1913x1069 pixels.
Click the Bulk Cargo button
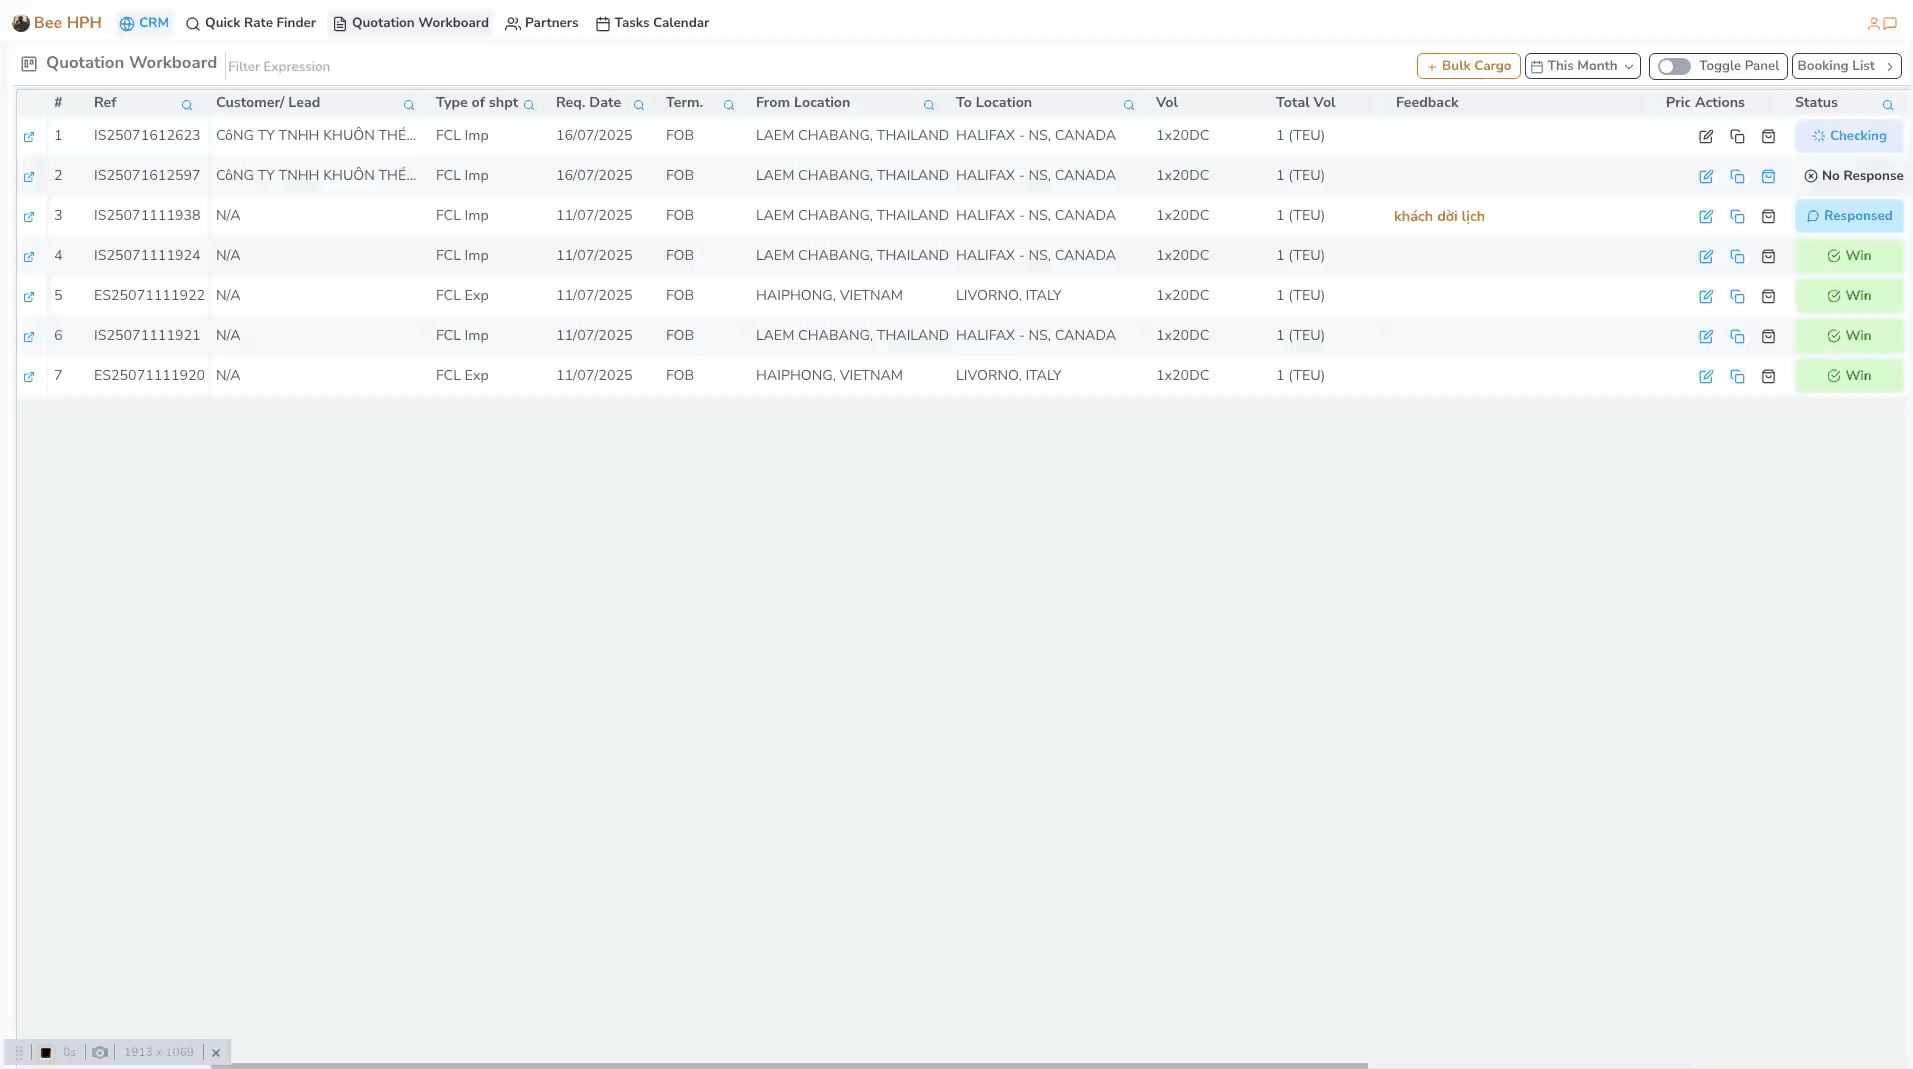pyautogui.click(x=1468, y=66)
